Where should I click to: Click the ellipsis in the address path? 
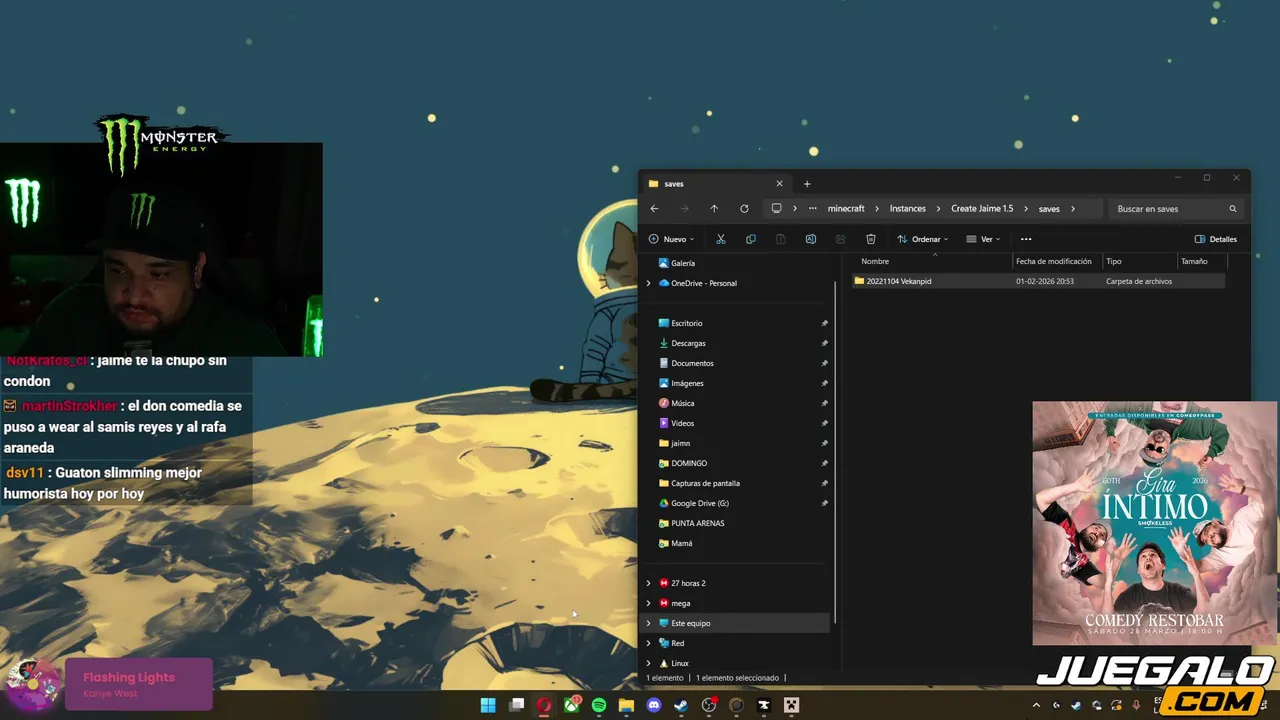coord(813,209)
